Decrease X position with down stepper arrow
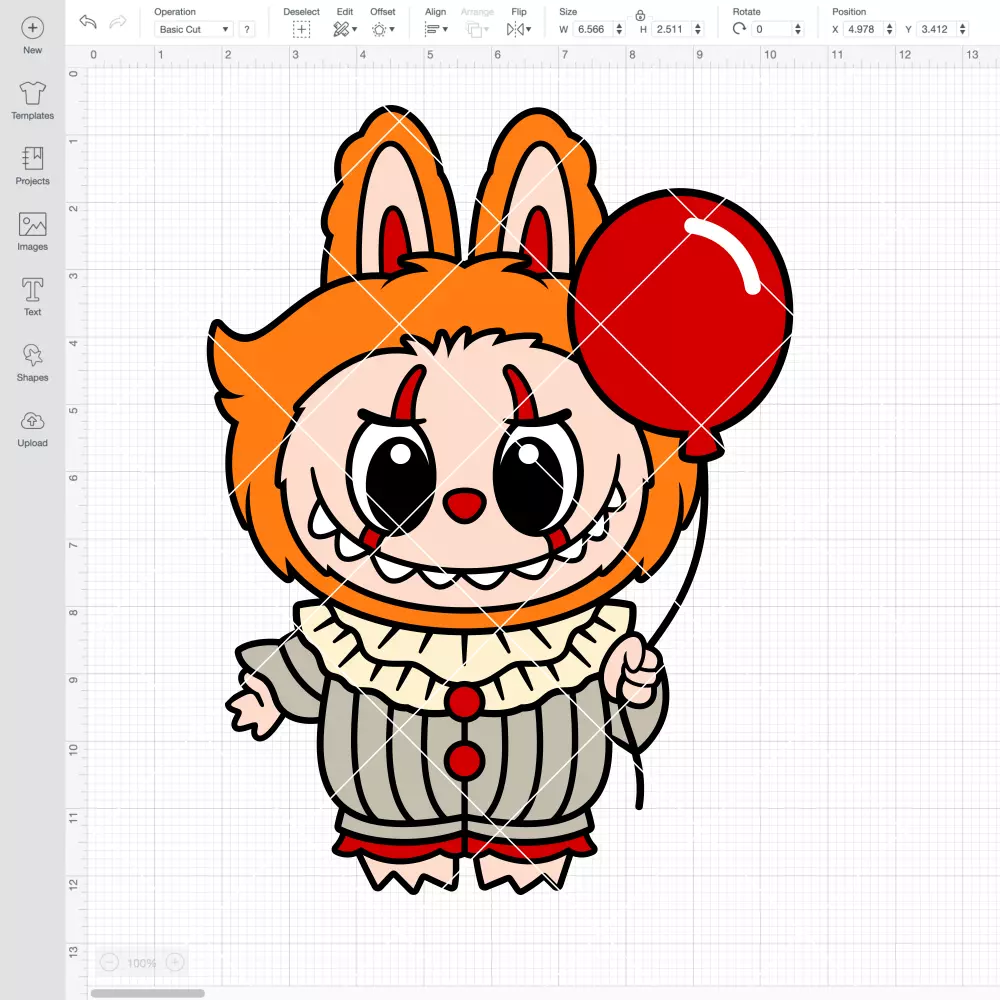The image size is (1000, 1000). click(890, 33)
